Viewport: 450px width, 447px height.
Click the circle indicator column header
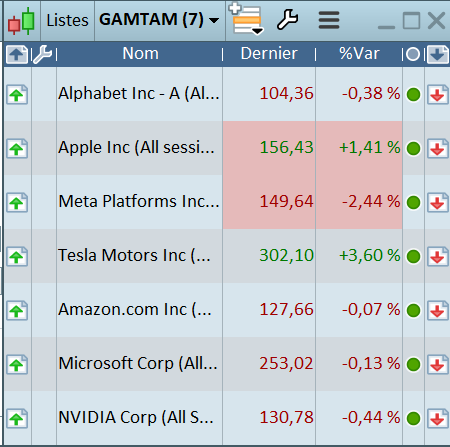[x=413, y=54]
